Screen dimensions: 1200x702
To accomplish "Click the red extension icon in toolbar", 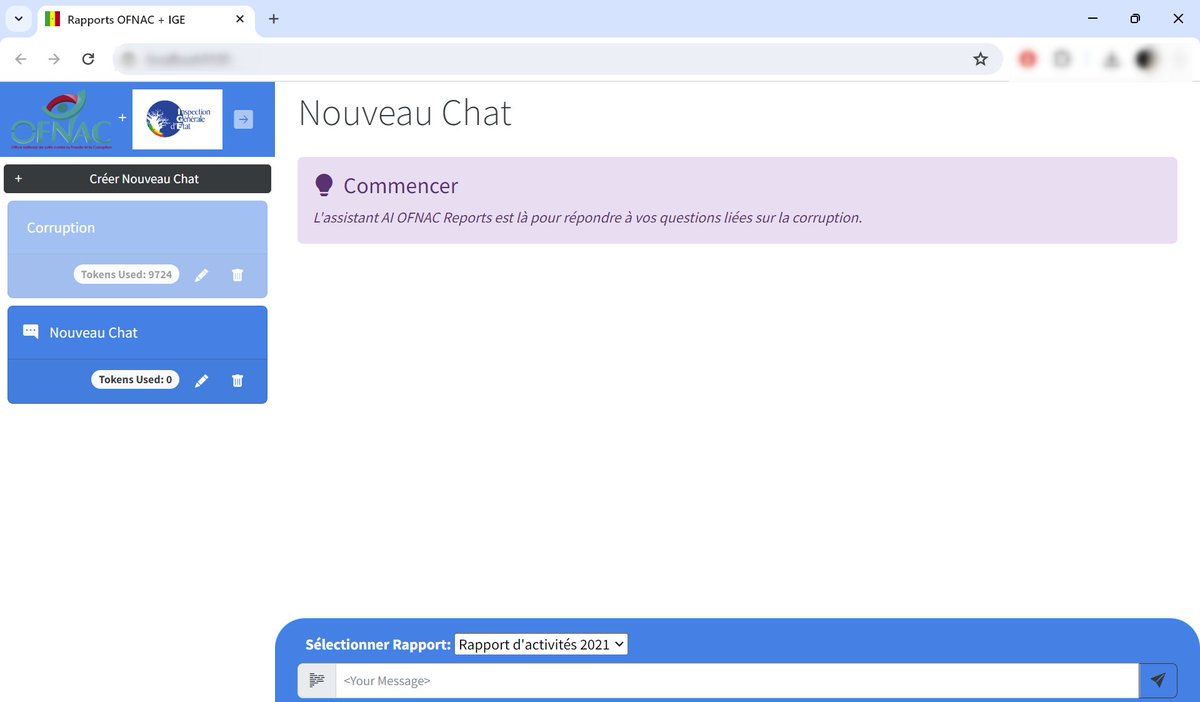I will pyautogui.click(x=1028, y=59).
